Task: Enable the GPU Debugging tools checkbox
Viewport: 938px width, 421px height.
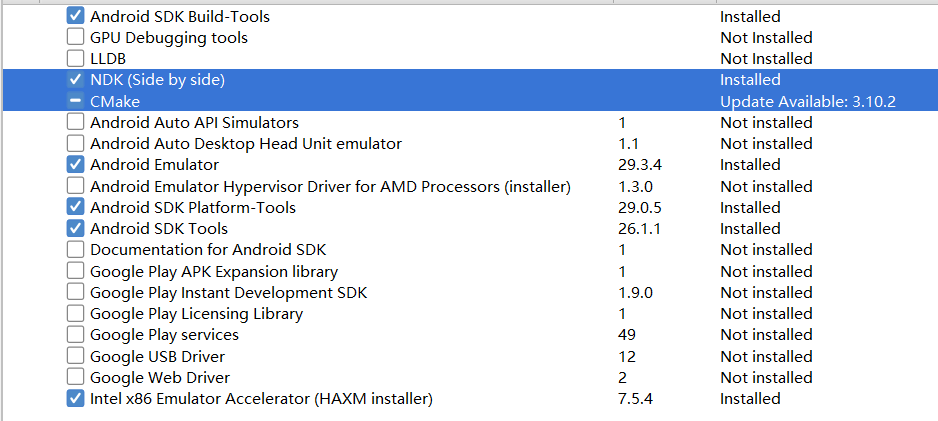Action: coord(75,38)
